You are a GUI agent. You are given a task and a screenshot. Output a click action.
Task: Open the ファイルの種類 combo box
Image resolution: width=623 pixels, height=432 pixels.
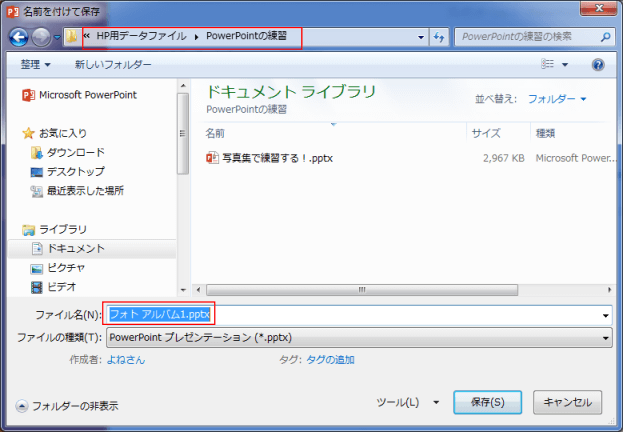click(x=359, y=338)
